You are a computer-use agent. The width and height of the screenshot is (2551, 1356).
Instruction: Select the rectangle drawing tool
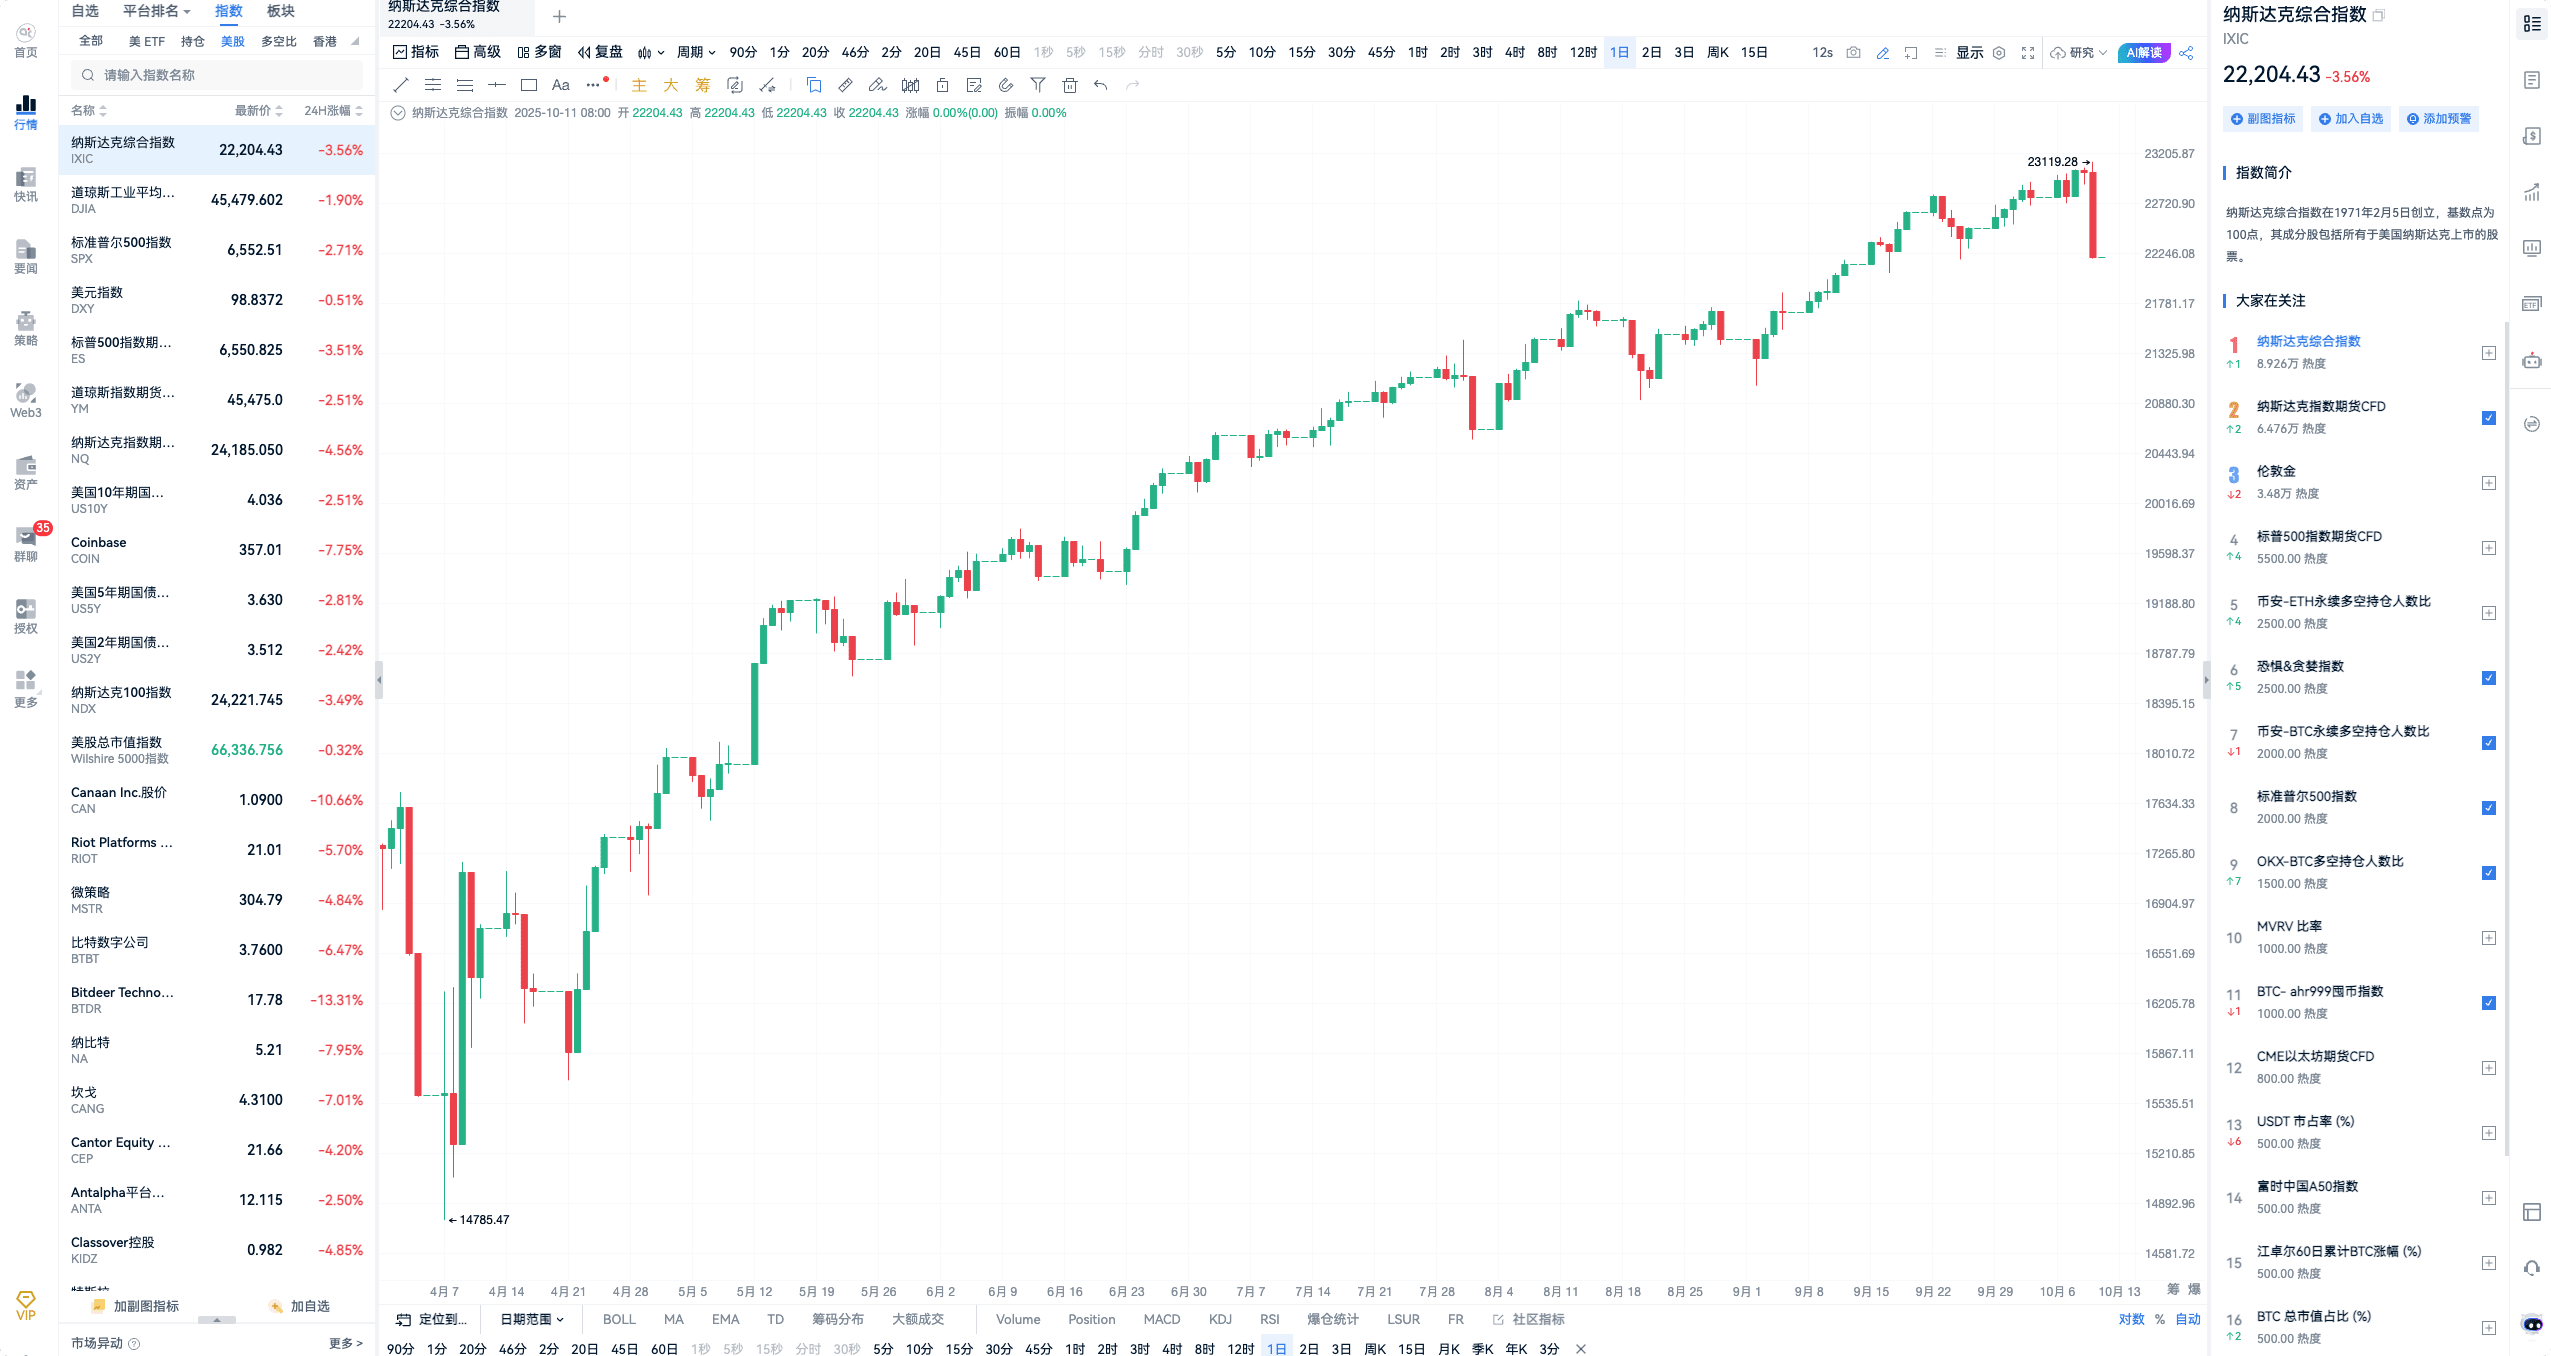click(x=529, y=85)
